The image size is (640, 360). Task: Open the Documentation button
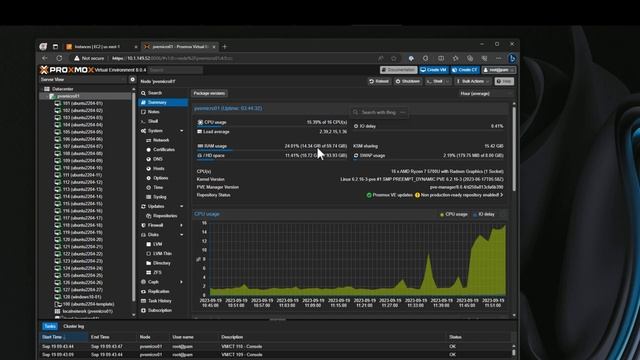[x=398, y=70]
